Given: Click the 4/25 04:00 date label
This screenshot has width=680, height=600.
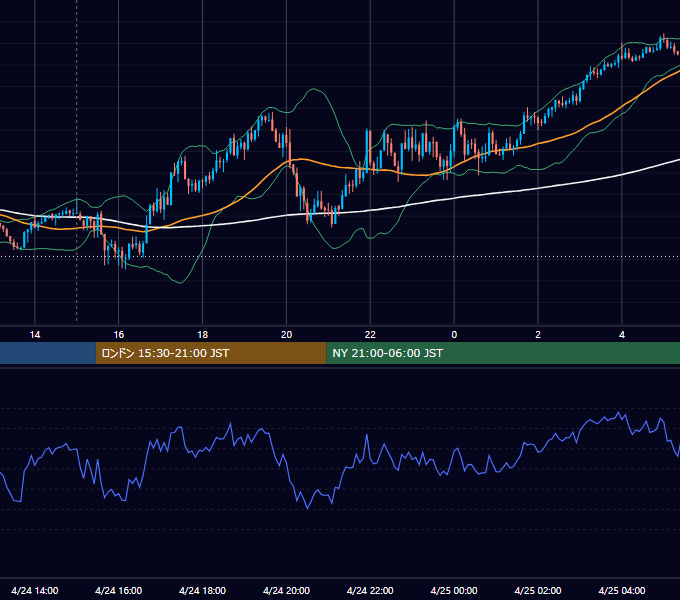Looking at the screenshot, I should pyautogui.click(x=622, y=590).
